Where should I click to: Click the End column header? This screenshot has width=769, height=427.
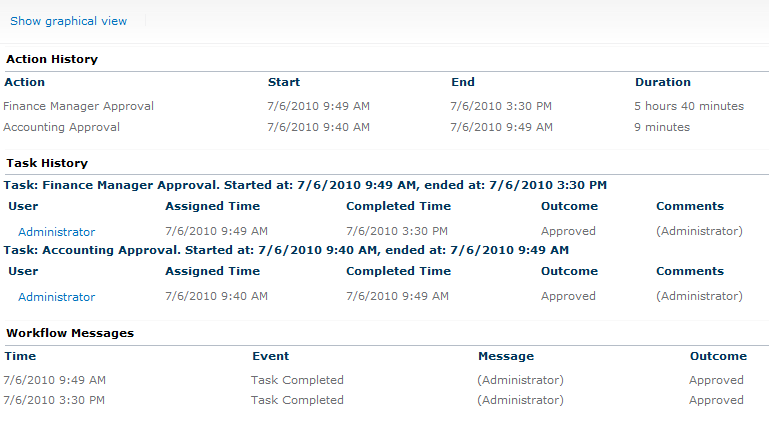(x=463, y=82)
